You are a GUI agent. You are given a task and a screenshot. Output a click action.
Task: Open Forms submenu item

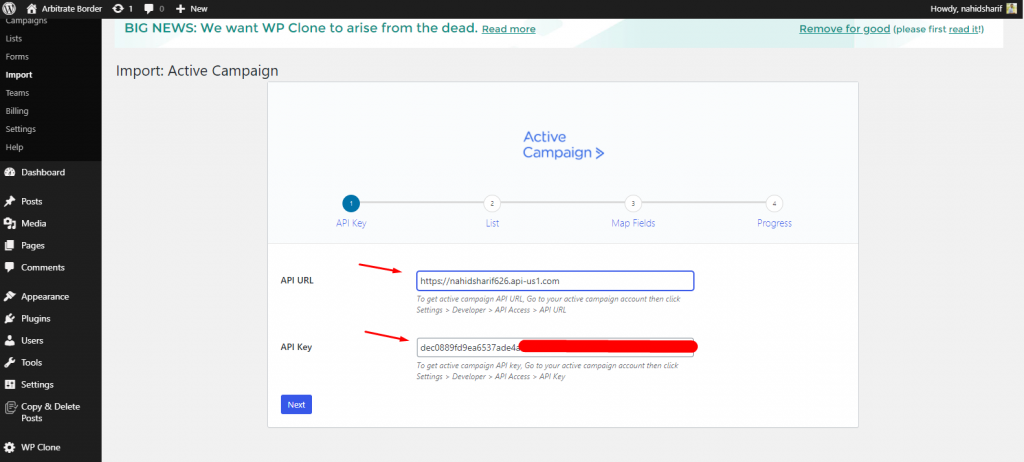(17, 57)
